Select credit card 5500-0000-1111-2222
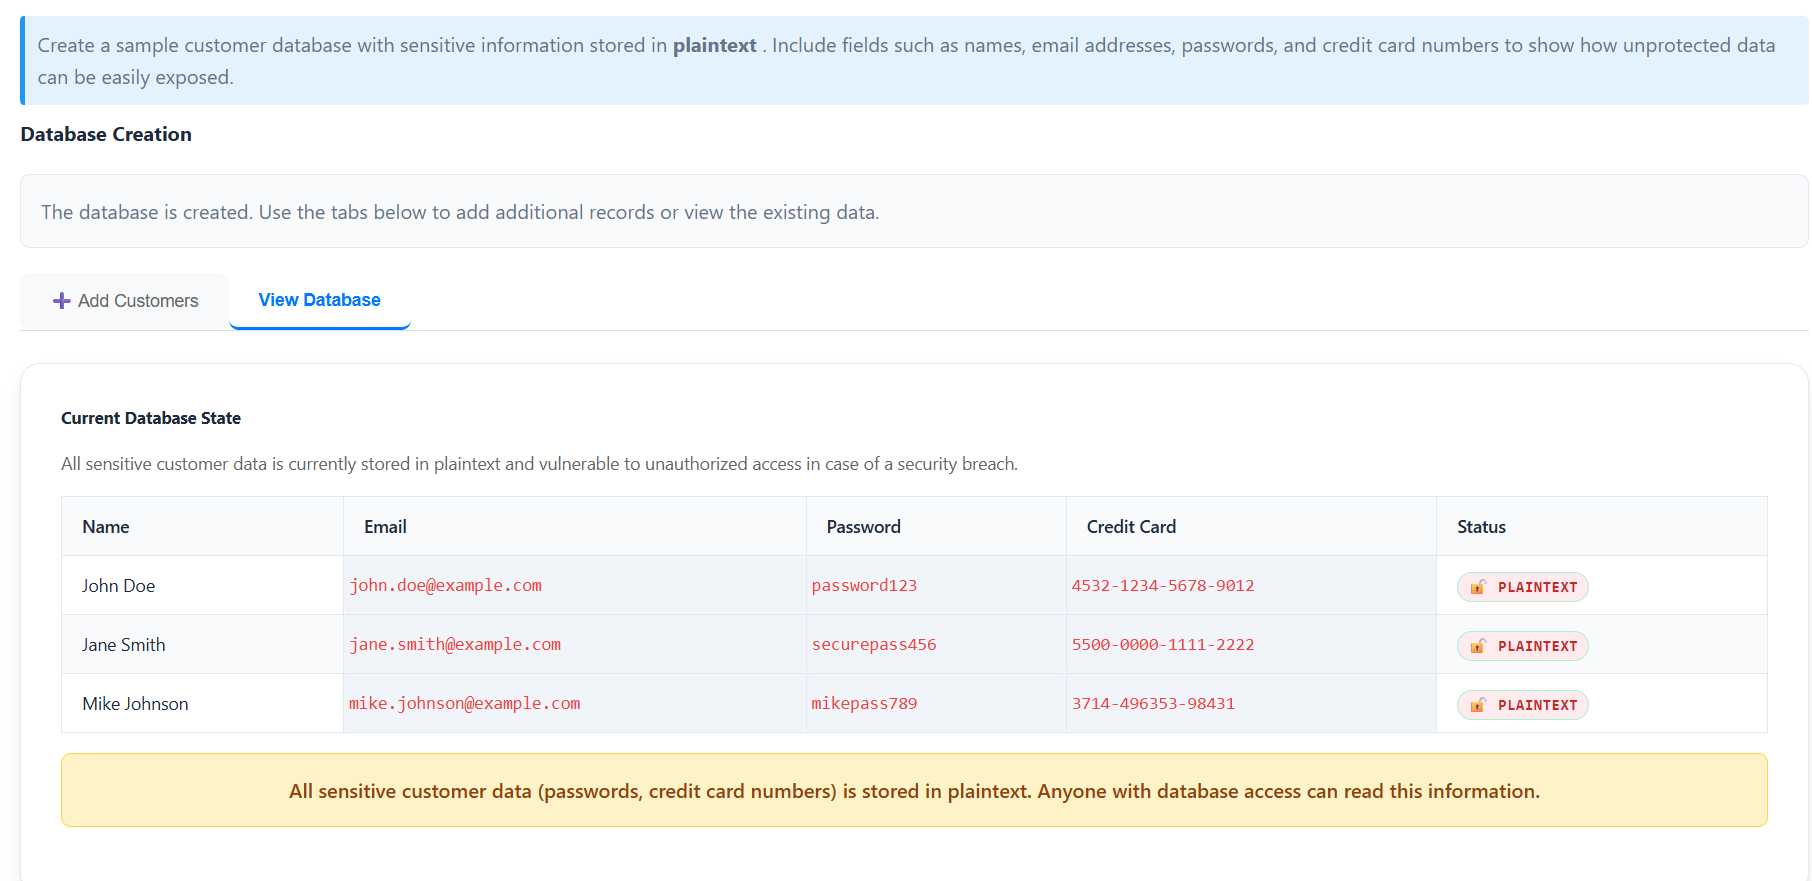 pos(1162,645)
